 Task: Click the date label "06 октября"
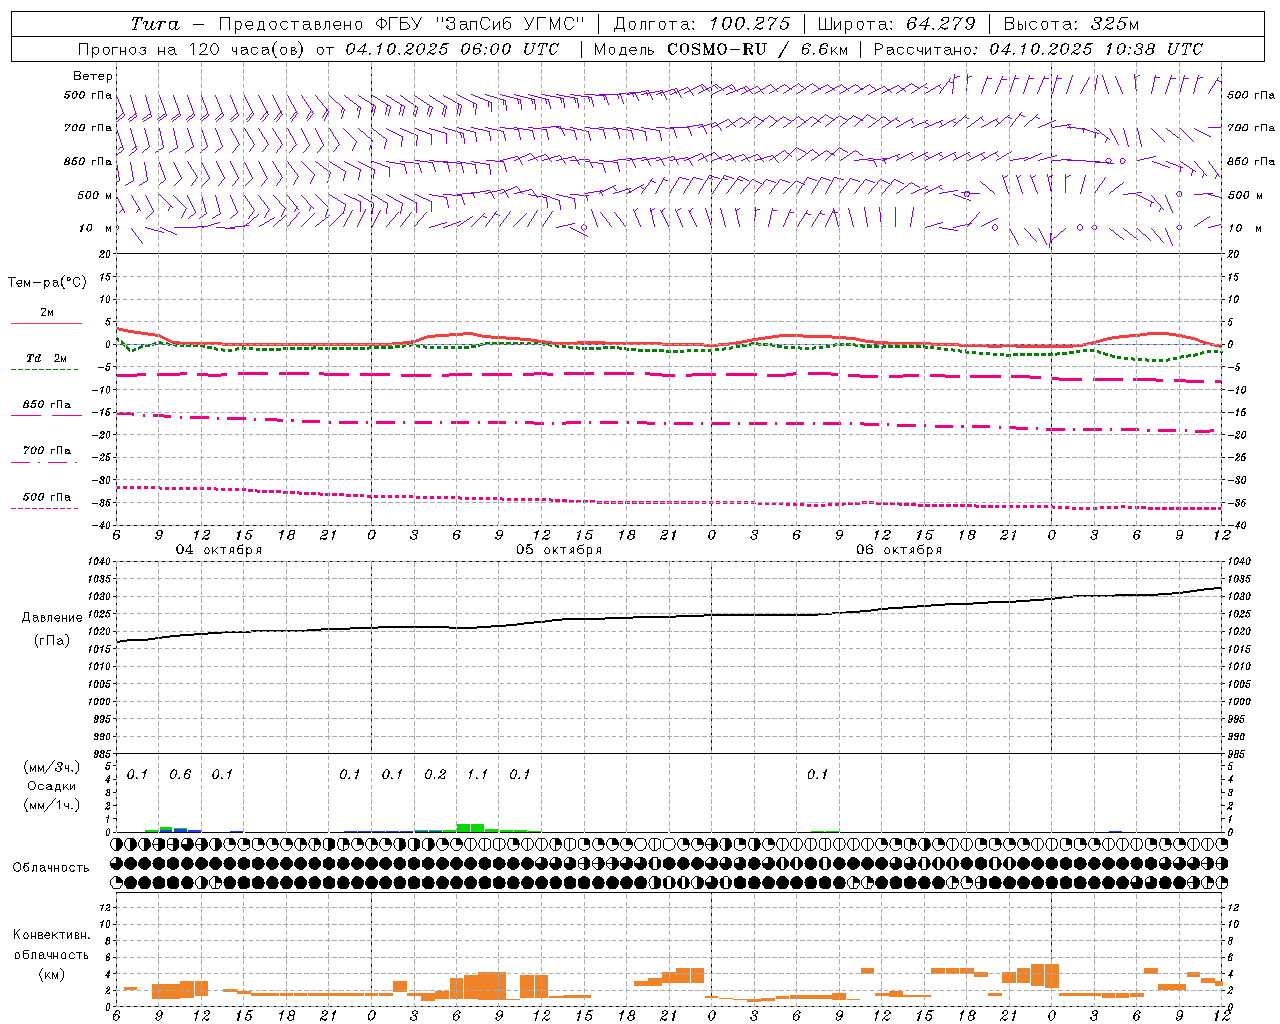tap(899, 550)
